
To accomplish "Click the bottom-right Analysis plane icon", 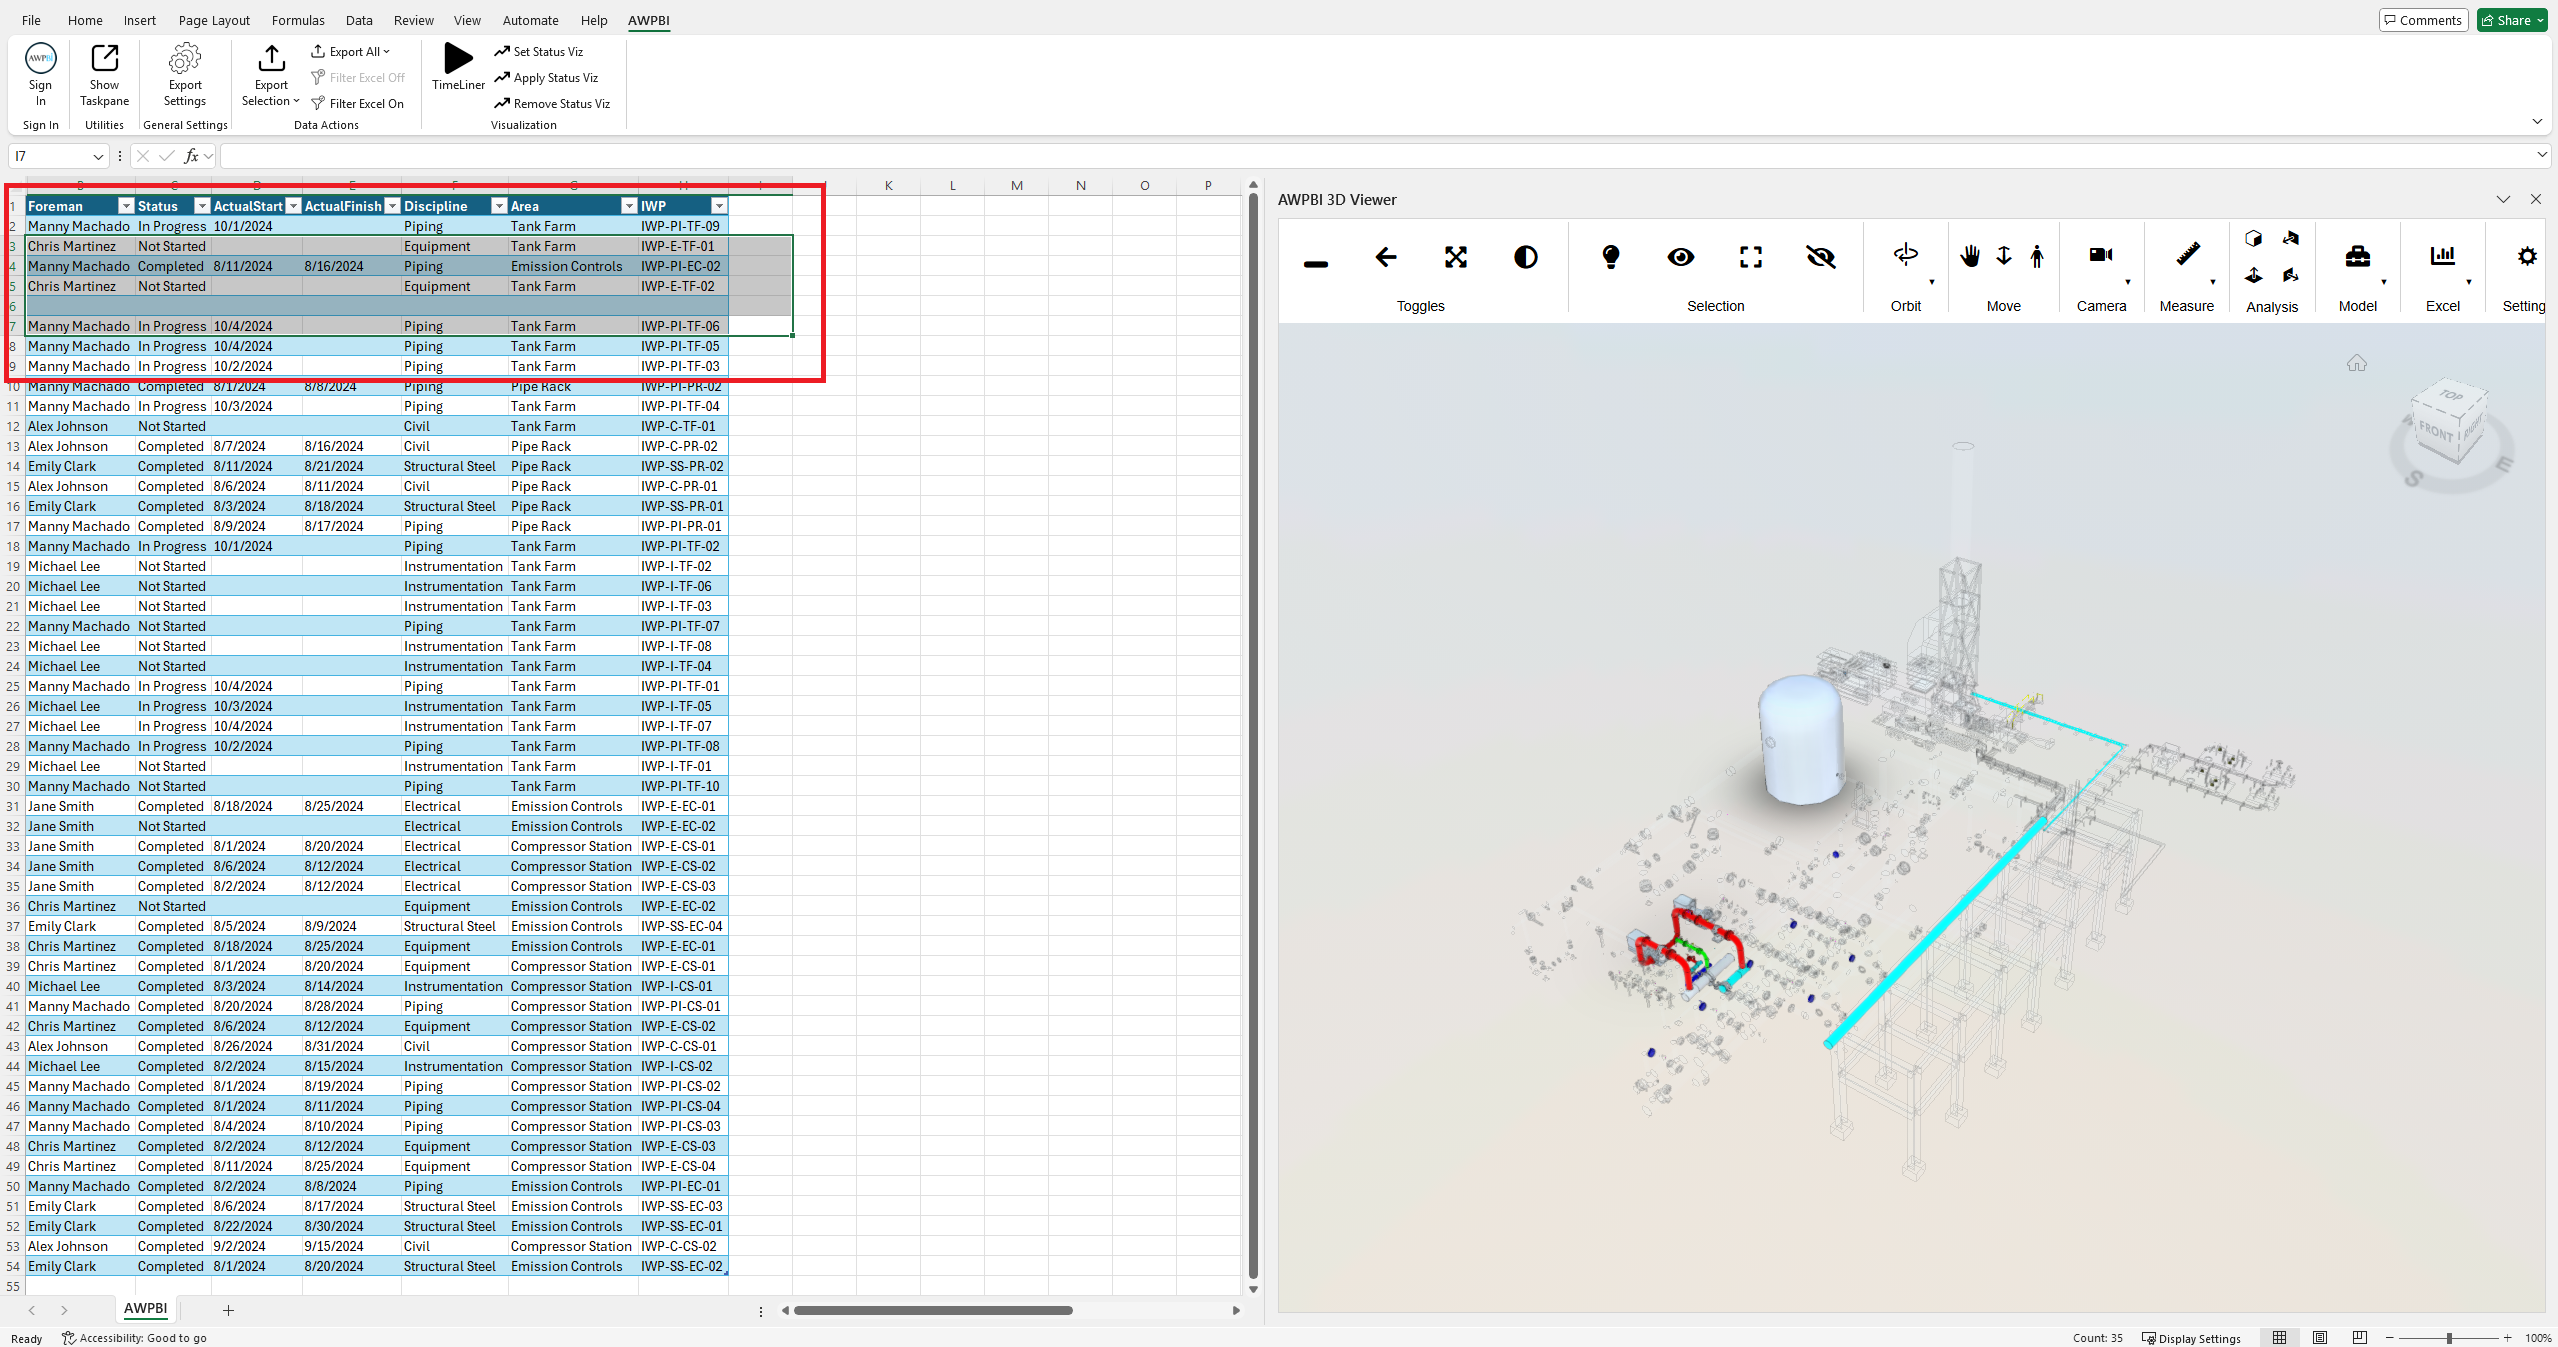I will pyautogui.click(x=2291, y=275).
